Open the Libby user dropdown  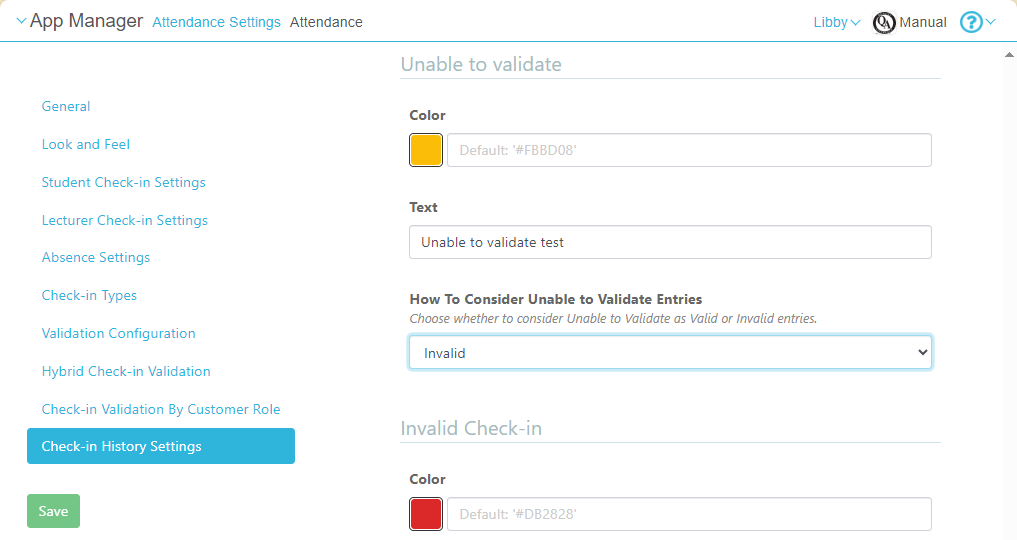(x=837, y=22)
